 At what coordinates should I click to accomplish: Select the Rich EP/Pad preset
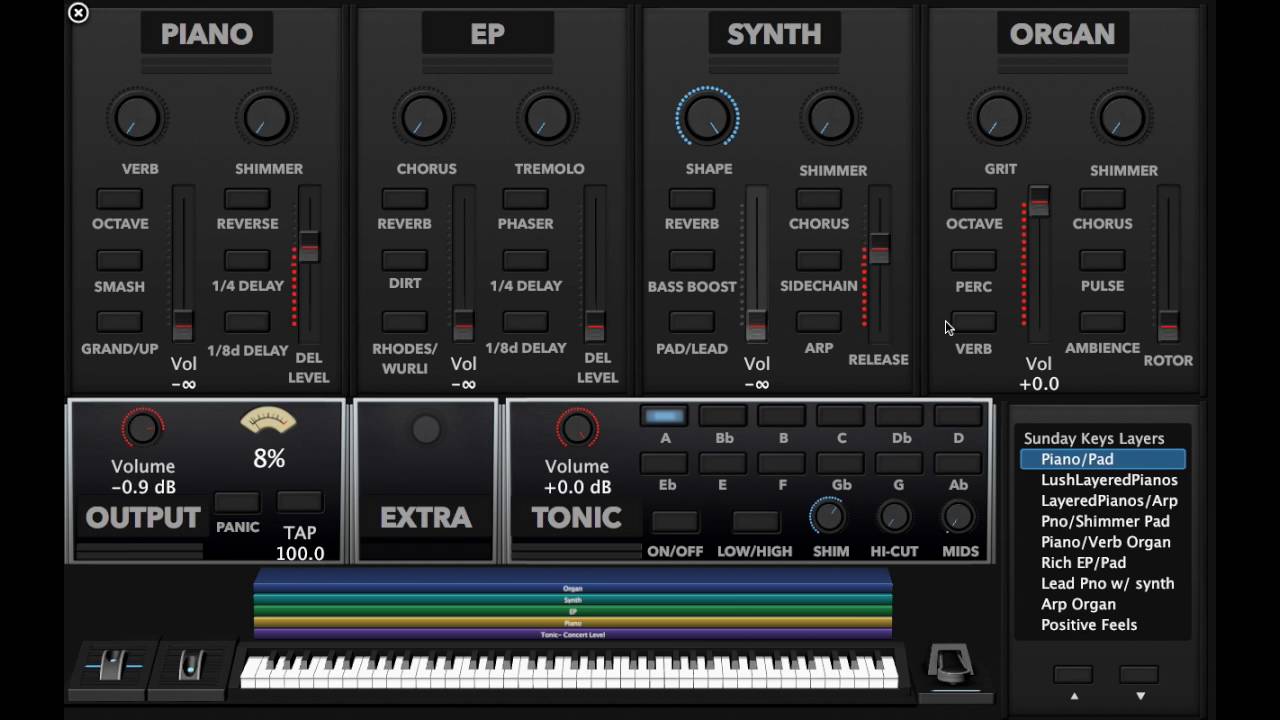1083,563
